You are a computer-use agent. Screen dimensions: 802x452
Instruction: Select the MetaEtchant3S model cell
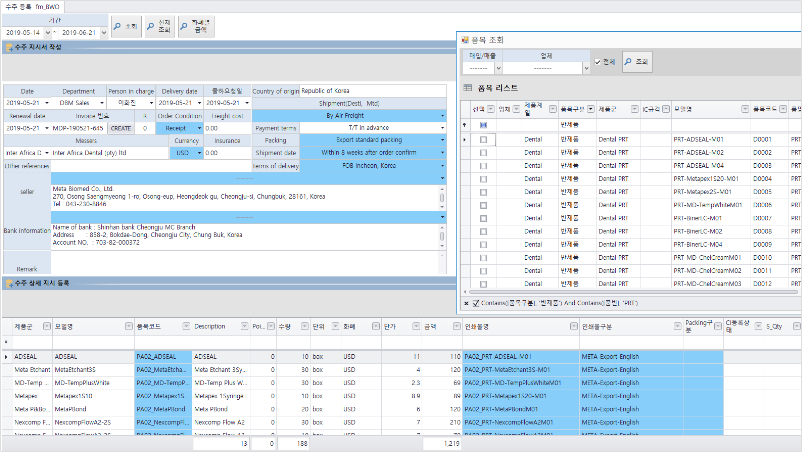click(94, 370)
